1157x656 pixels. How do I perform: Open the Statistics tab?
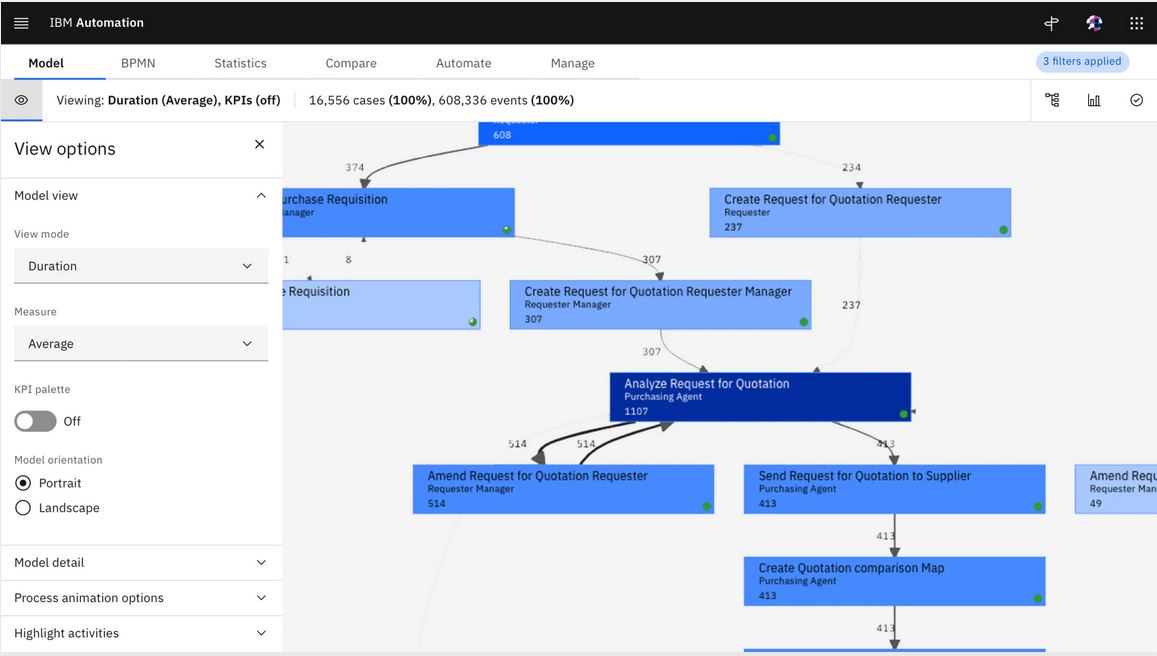tap(240, 62)
